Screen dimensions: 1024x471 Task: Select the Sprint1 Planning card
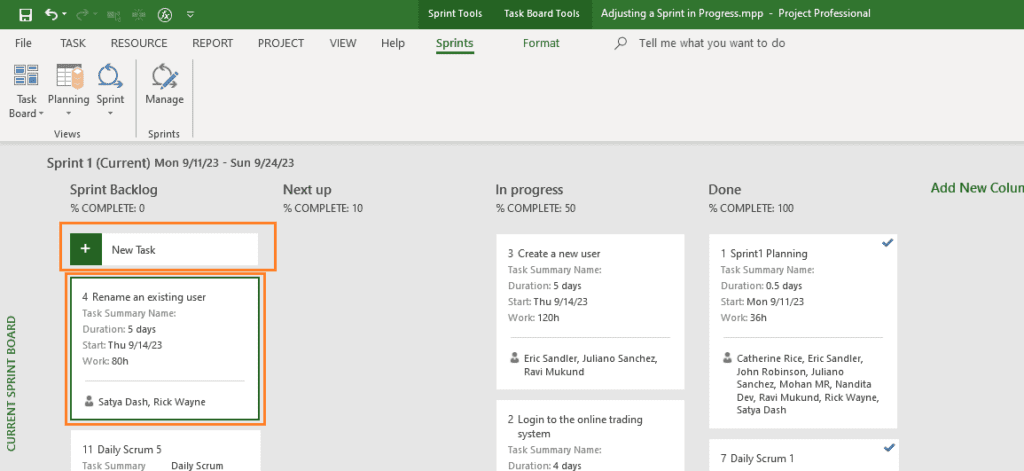803,331
